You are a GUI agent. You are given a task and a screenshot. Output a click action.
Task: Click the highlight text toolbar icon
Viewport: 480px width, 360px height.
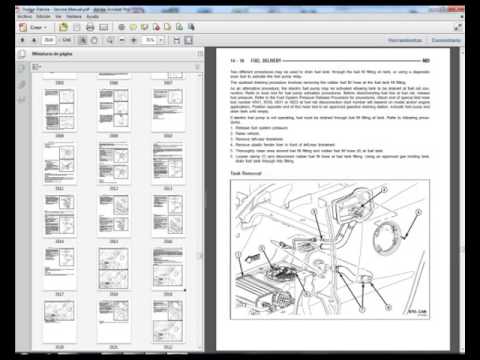tap(144, 27)
